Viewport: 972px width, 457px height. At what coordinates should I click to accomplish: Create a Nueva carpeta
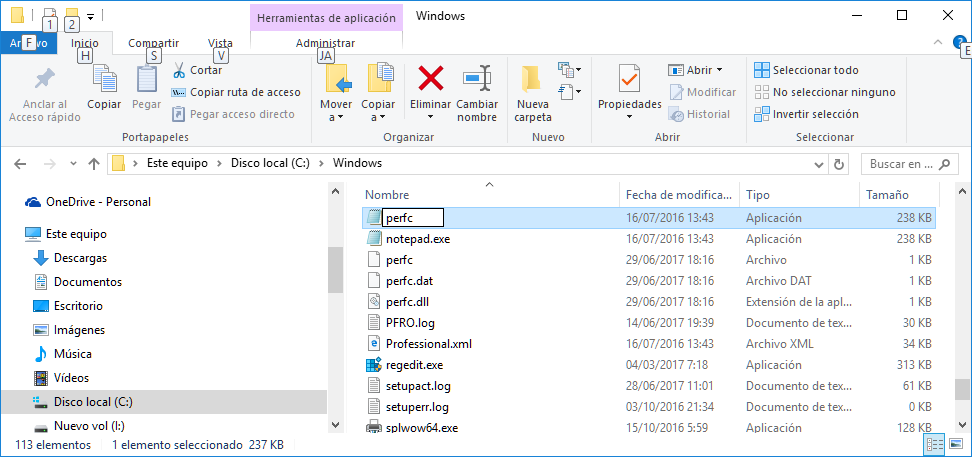(x=533, y=93)
